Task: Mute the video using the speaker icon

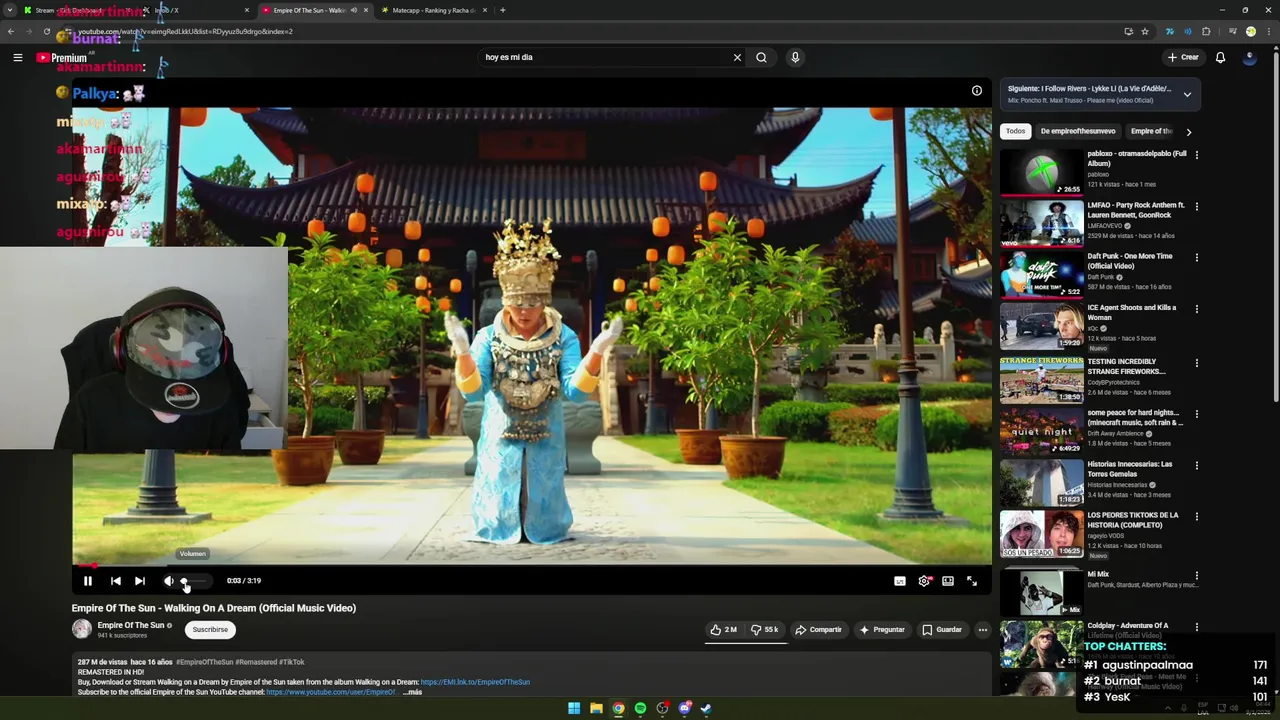Action: click(169, 581)
